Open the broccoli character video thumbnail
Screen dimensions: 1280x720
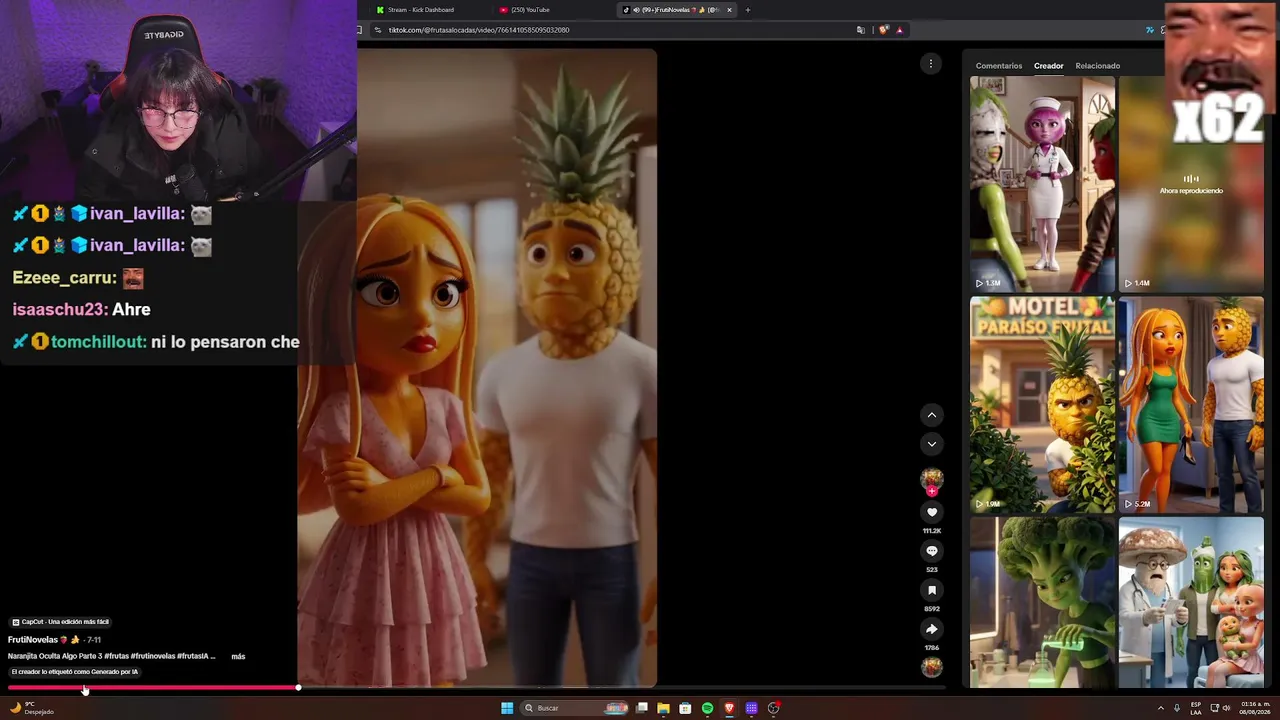click(1042, 602)
